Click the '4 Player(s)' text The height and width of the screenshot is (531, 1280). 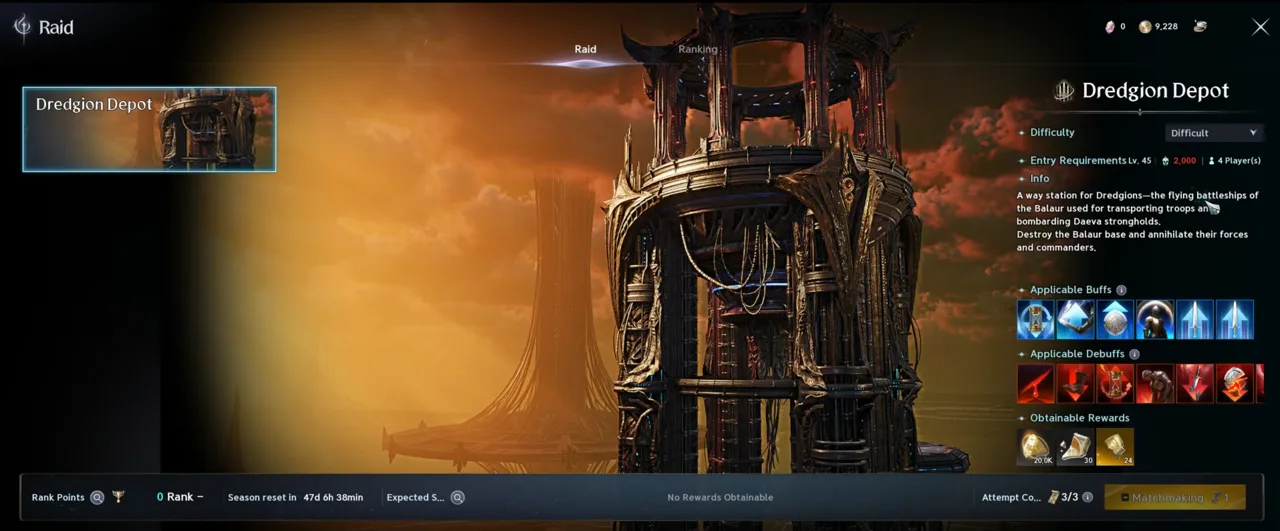[1240, 161]
